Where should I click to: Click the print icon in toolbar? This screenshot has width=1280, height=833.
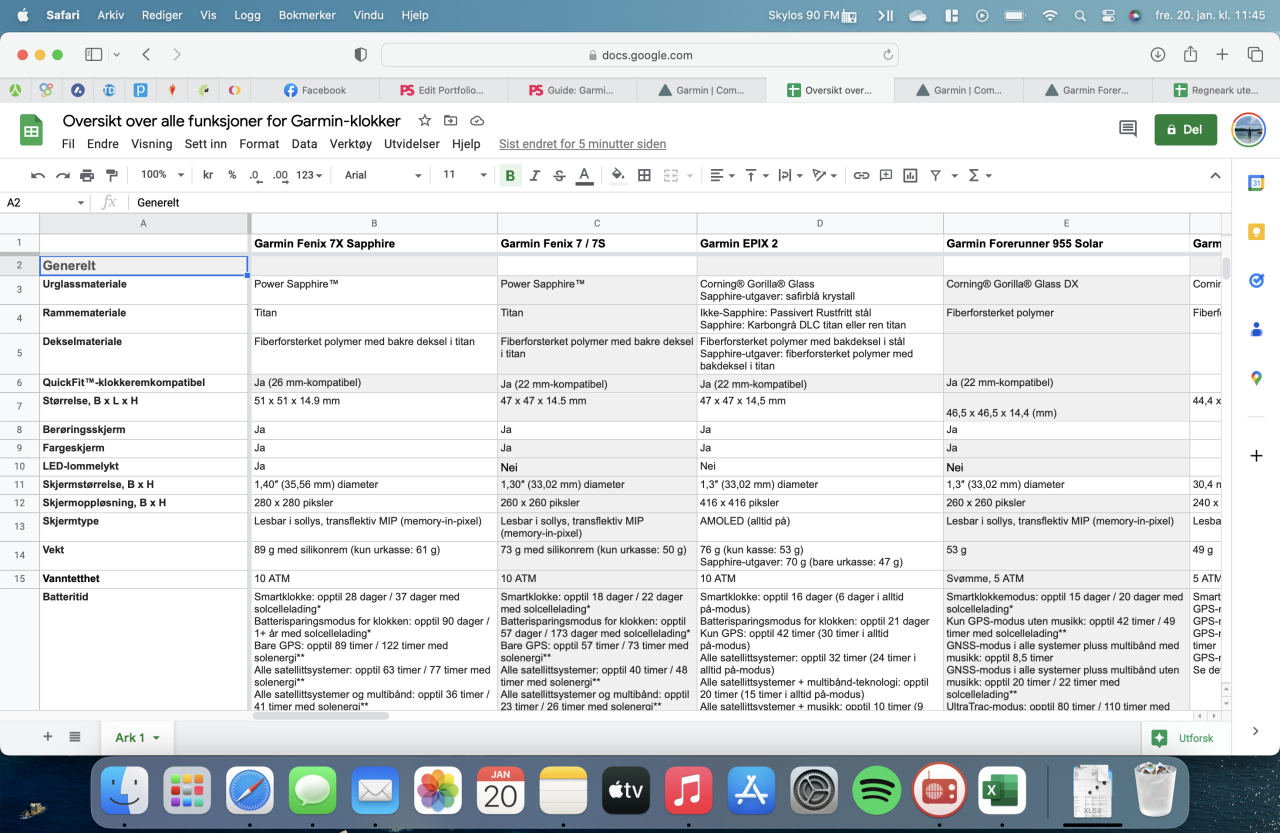tap(87, 175)
